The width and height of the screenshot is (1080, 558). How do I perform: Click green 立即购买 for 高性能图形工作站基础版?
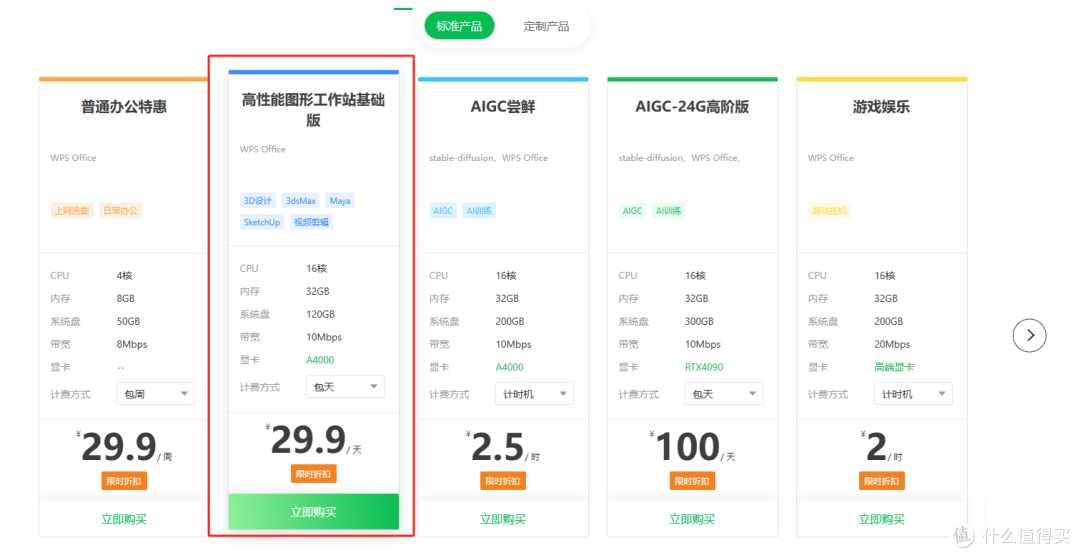[313, 512]
